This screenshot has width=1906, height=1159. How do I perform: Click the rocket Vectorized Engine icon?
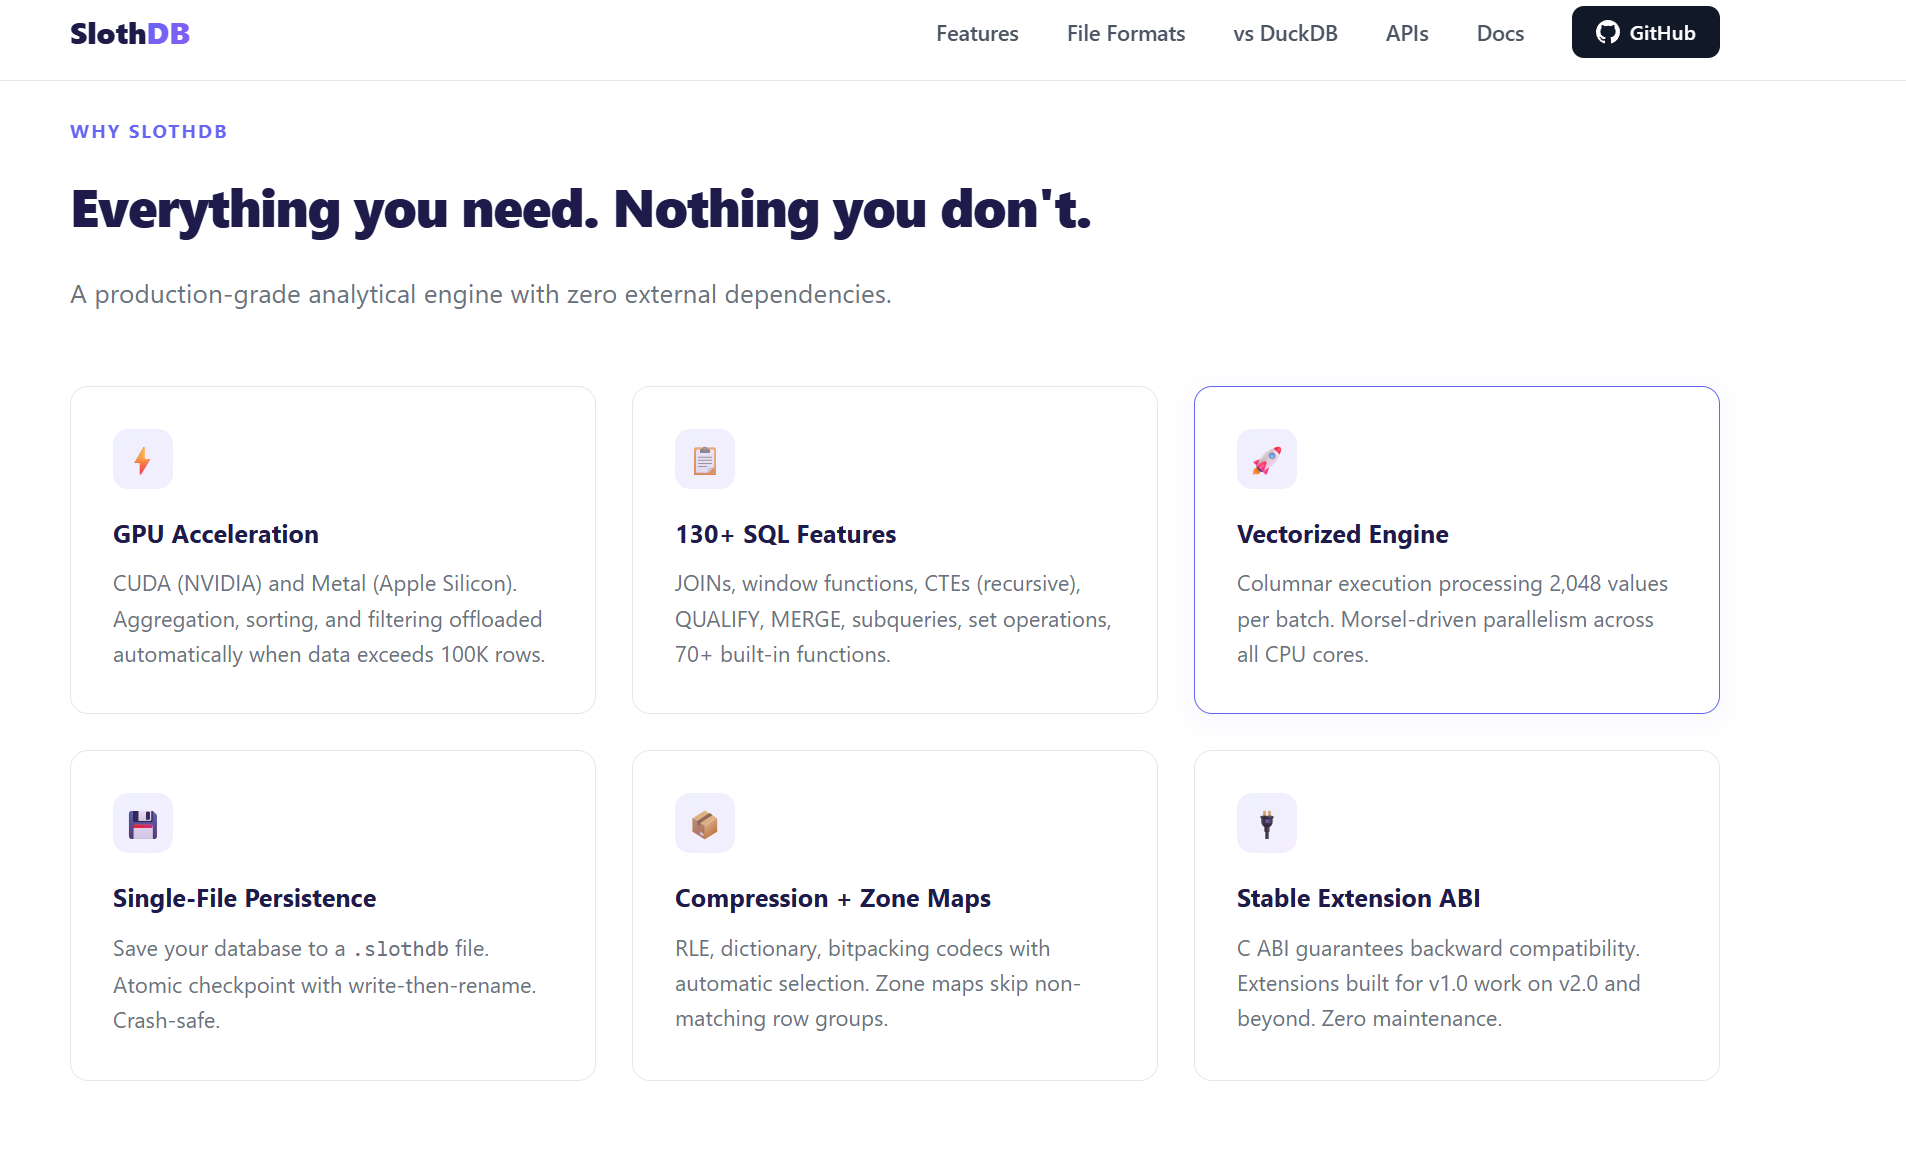1267,459
